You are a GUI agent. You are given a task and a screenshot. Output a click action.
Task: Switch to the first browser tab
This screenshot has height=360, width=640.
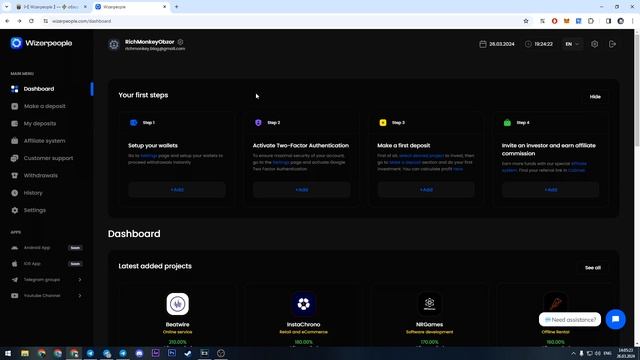click(51, 7)
